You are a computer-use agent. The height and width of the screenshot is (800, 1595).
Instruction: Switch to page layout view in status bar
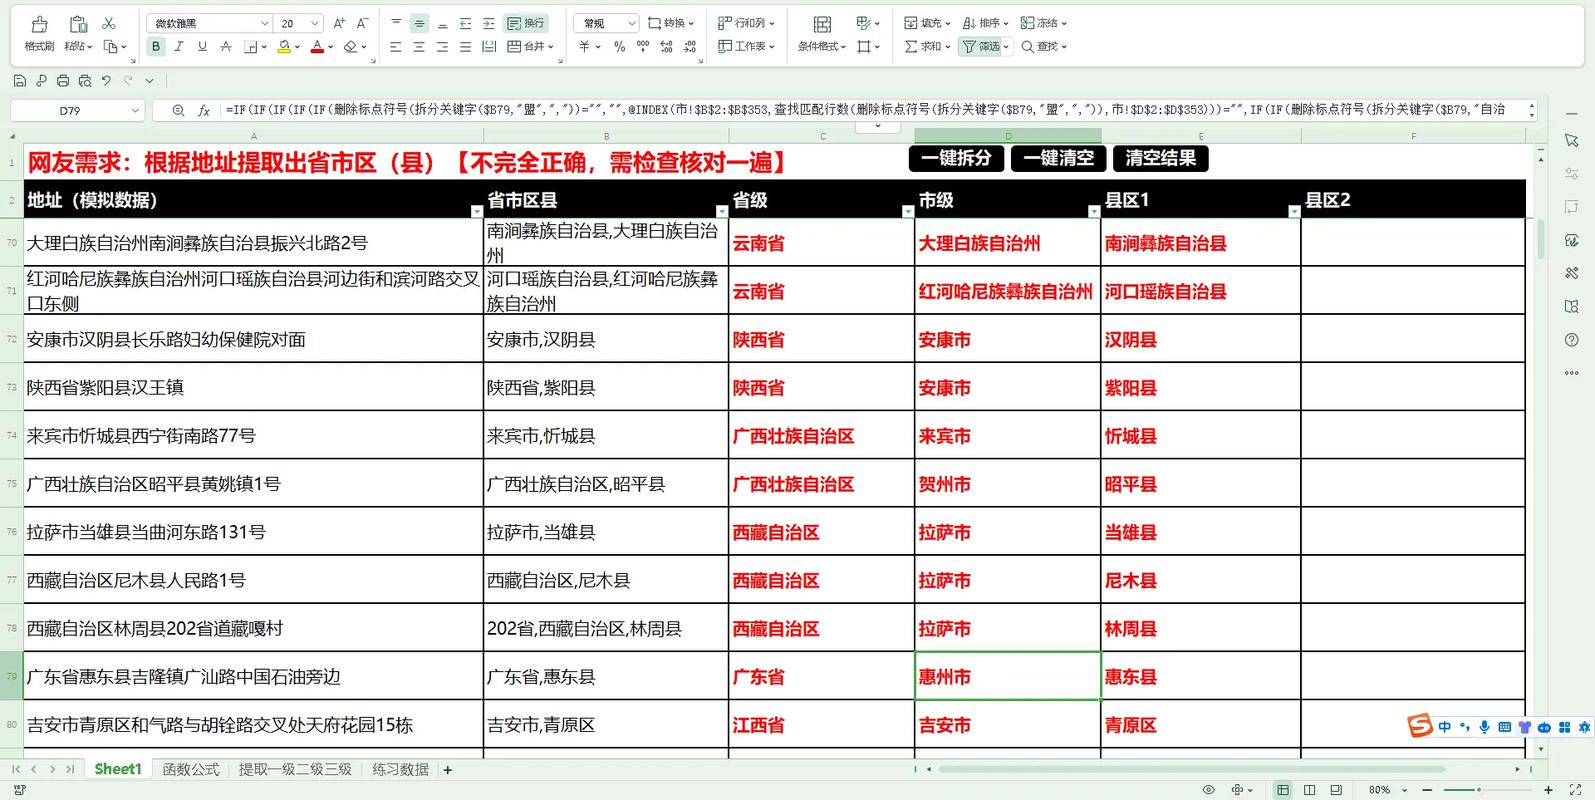pos(1310,790)
